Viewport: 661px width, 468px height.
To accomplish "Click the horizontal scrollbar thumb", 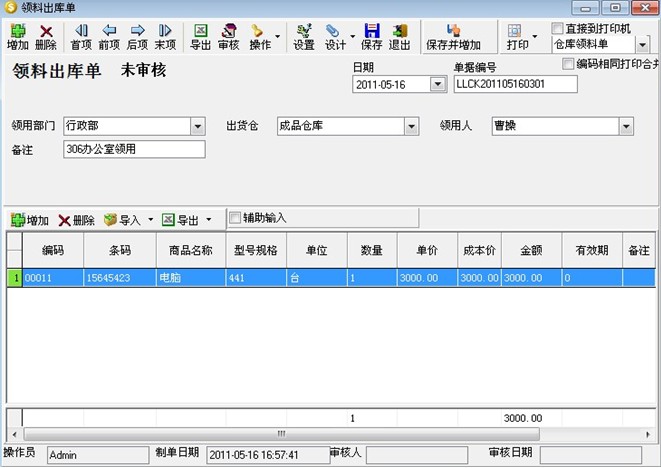I will (282, 433).
